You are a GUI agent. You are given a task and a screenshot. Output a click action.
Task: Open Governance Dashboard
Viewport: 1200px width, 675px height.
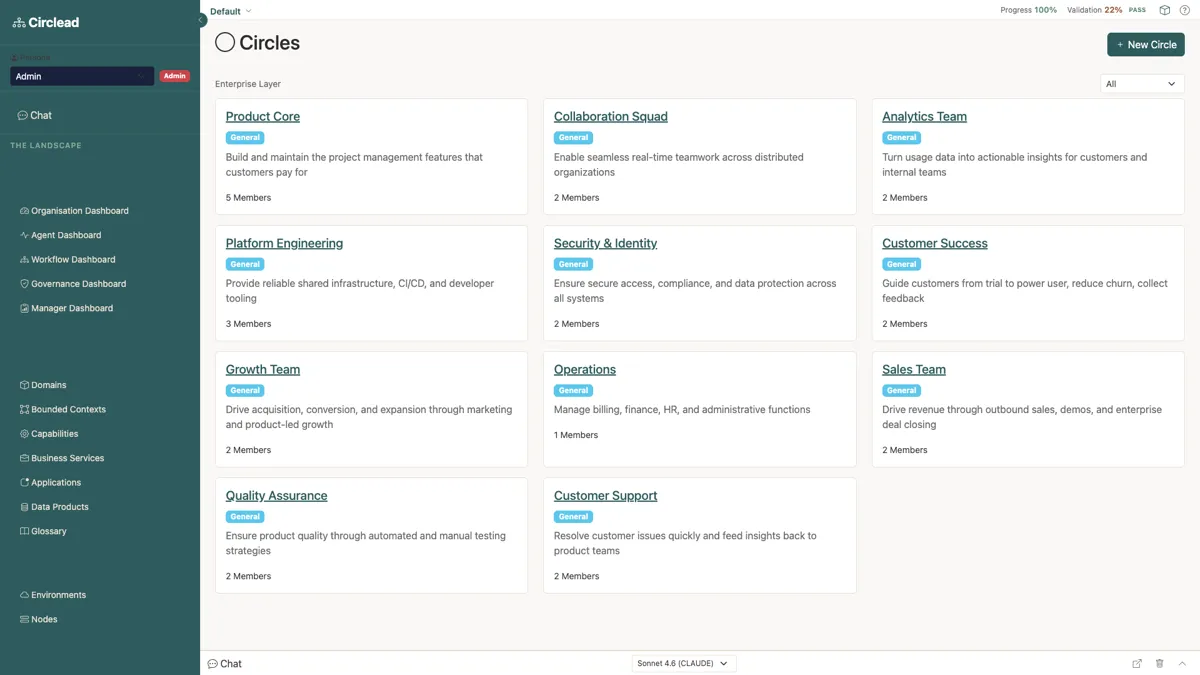pos(73,284)
